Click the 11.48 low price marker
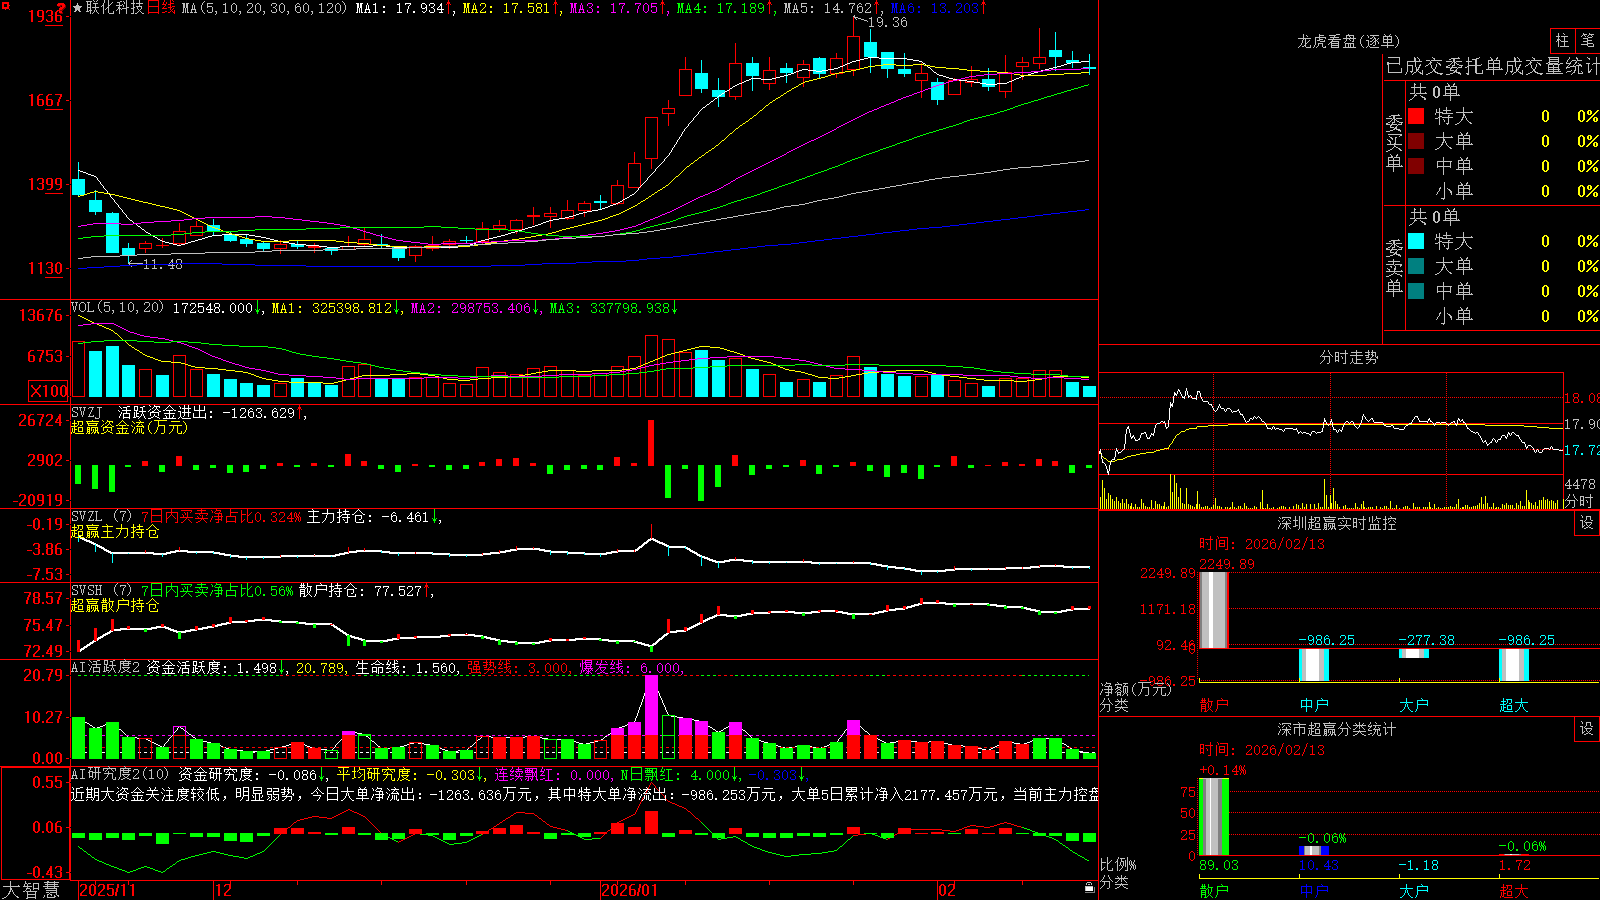The image size is (1600, 900). (162, 264)
